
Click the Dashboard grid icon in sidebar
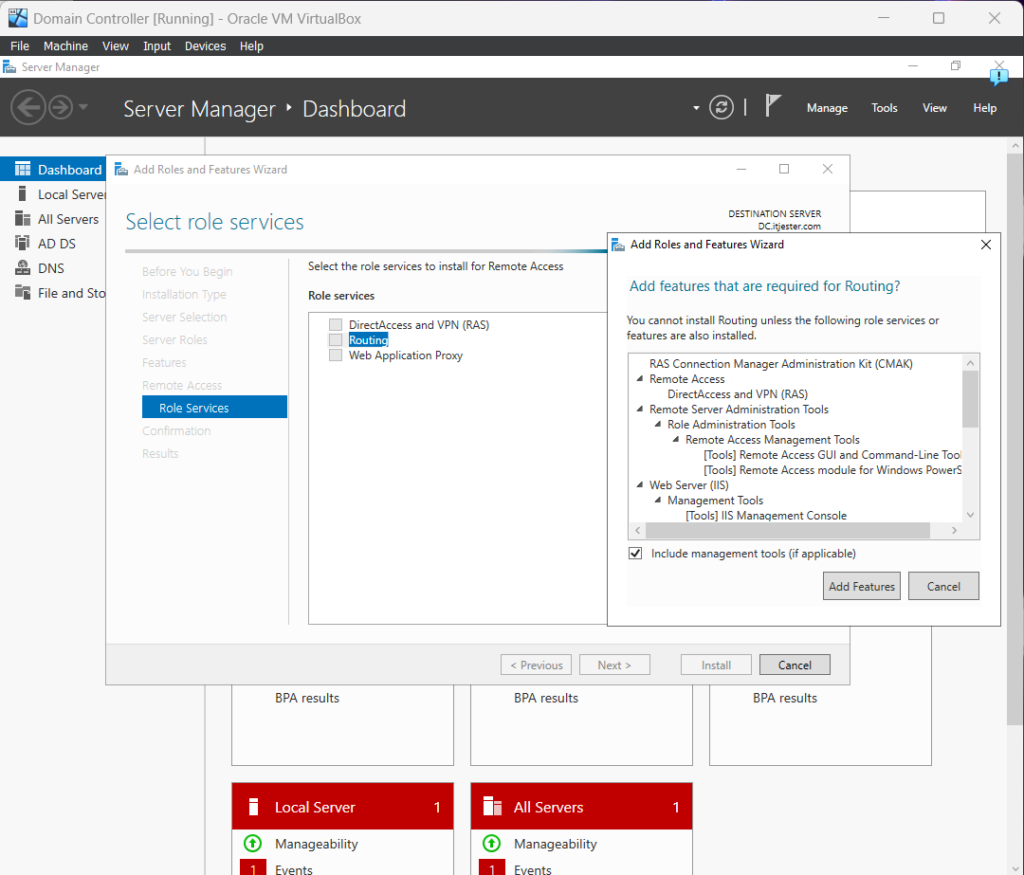(x=22, y=170)
